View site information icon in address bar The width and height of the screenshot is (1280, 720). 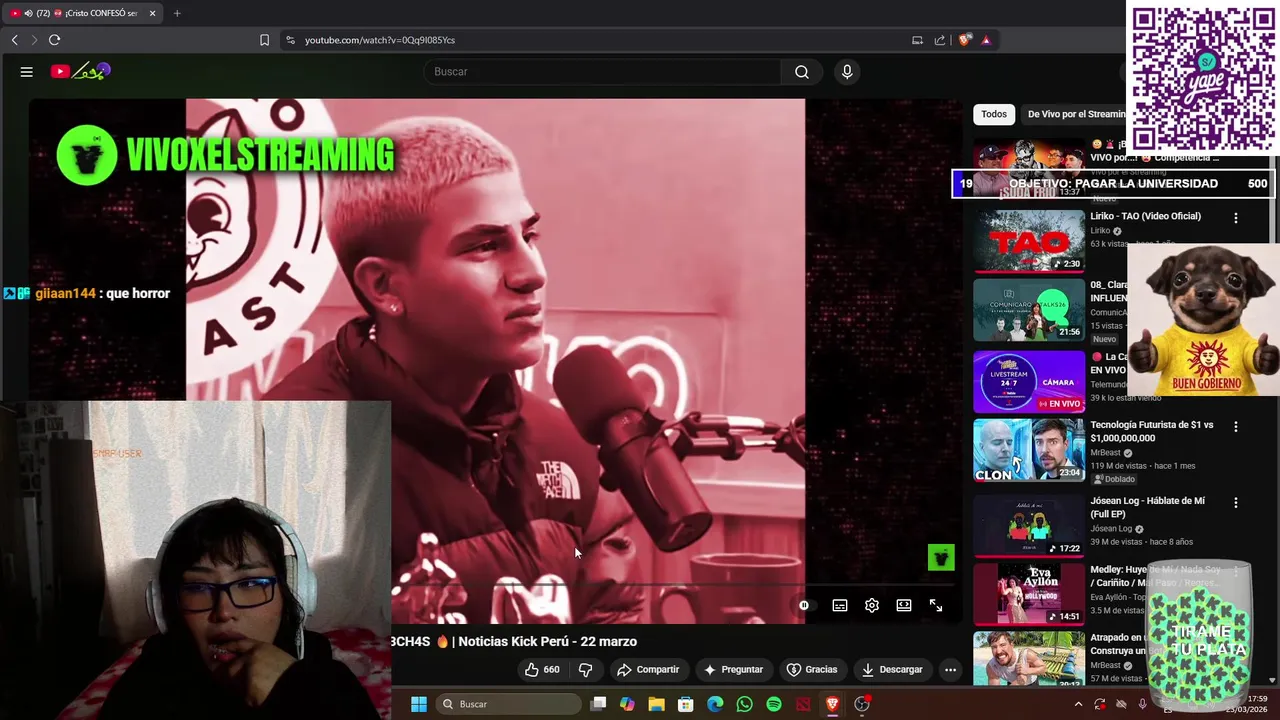coord(290,40)
